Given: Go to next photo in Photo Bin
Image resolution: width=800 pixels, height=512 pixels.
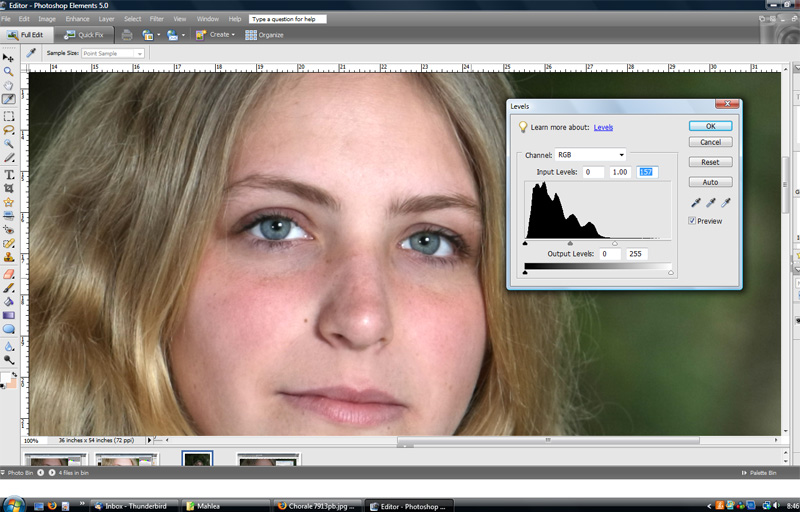Looking at the screenshot, I should [x=52, y=473].
